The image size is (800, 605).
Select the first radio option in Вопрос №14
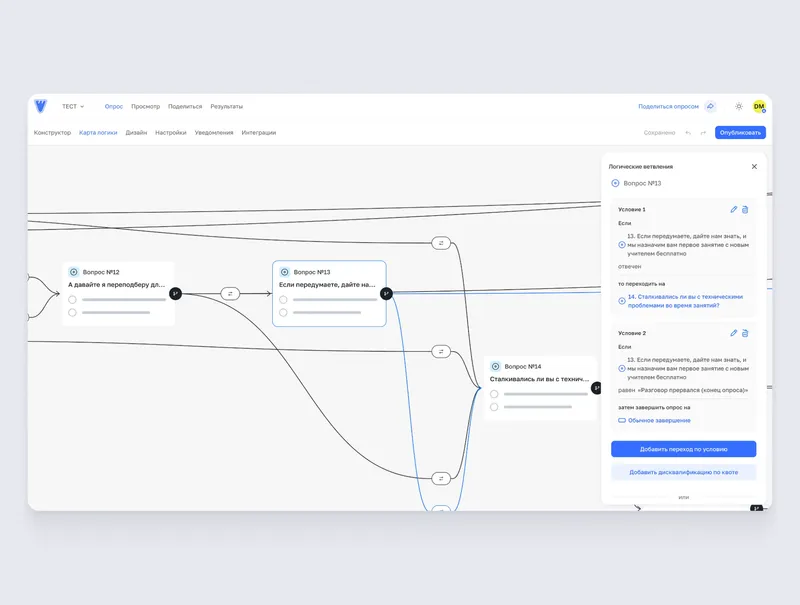pyautogui.click(x=494, y=394)
